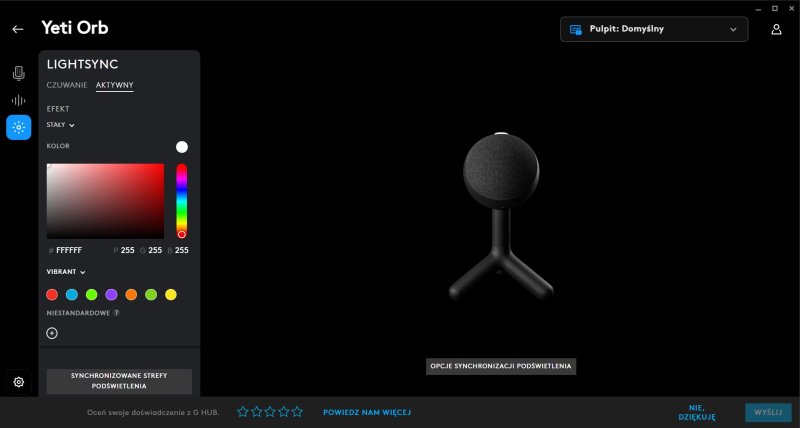
Task: Open the microphone settings sidebar icon
Action: pyautogui.click(x=18, y=73)
